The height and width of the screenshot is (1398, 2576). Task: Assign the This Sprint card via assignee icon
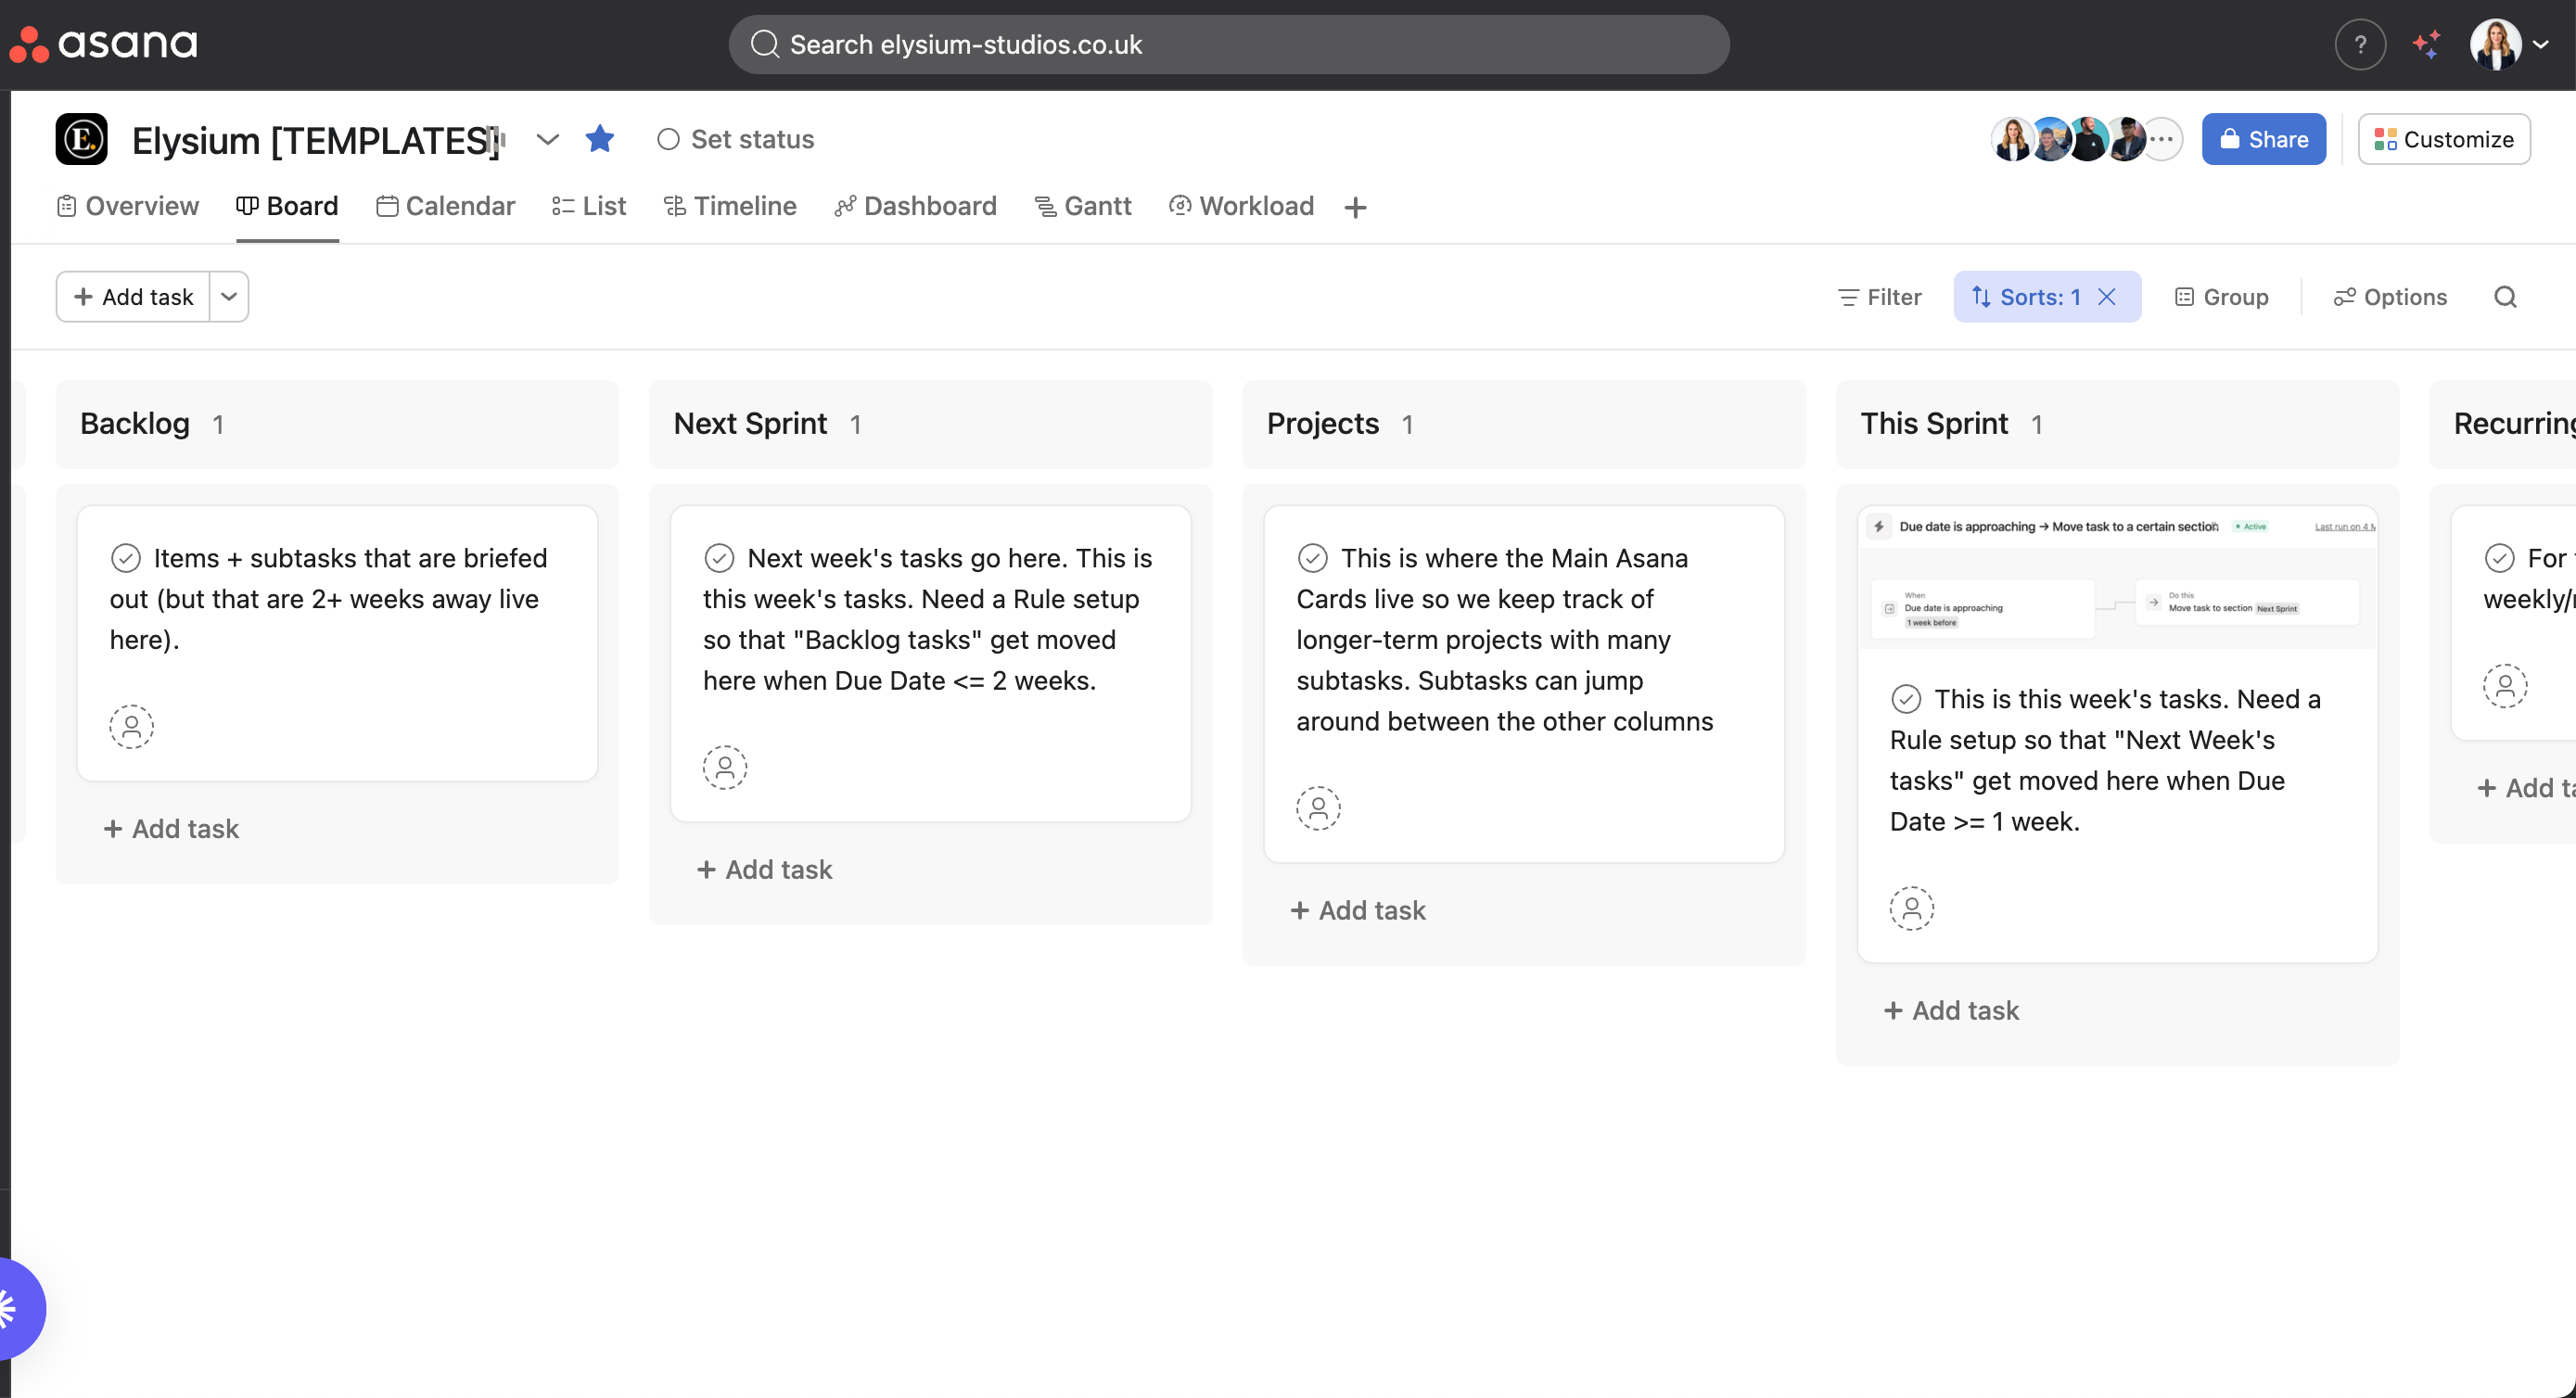click(1912, 908)
